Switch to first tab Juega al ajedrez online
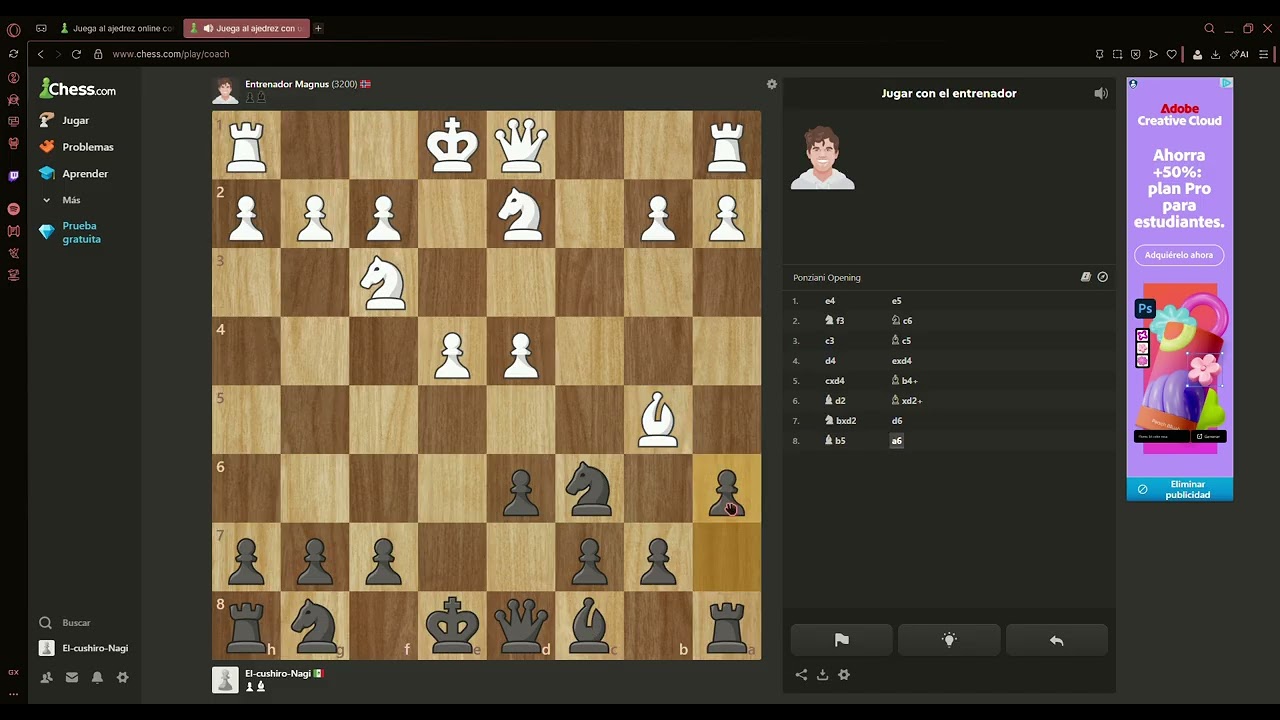The height and width of the screenshot is (720, 1280). tap(116, 28)
